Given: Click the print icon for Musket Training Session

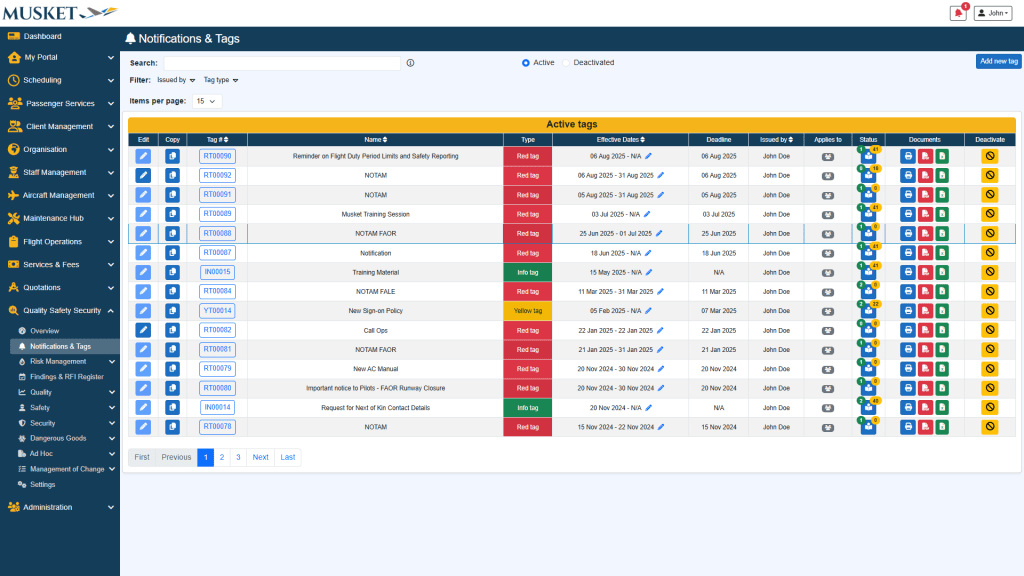Looking at the screenshot, I should [x=907, y=214].
